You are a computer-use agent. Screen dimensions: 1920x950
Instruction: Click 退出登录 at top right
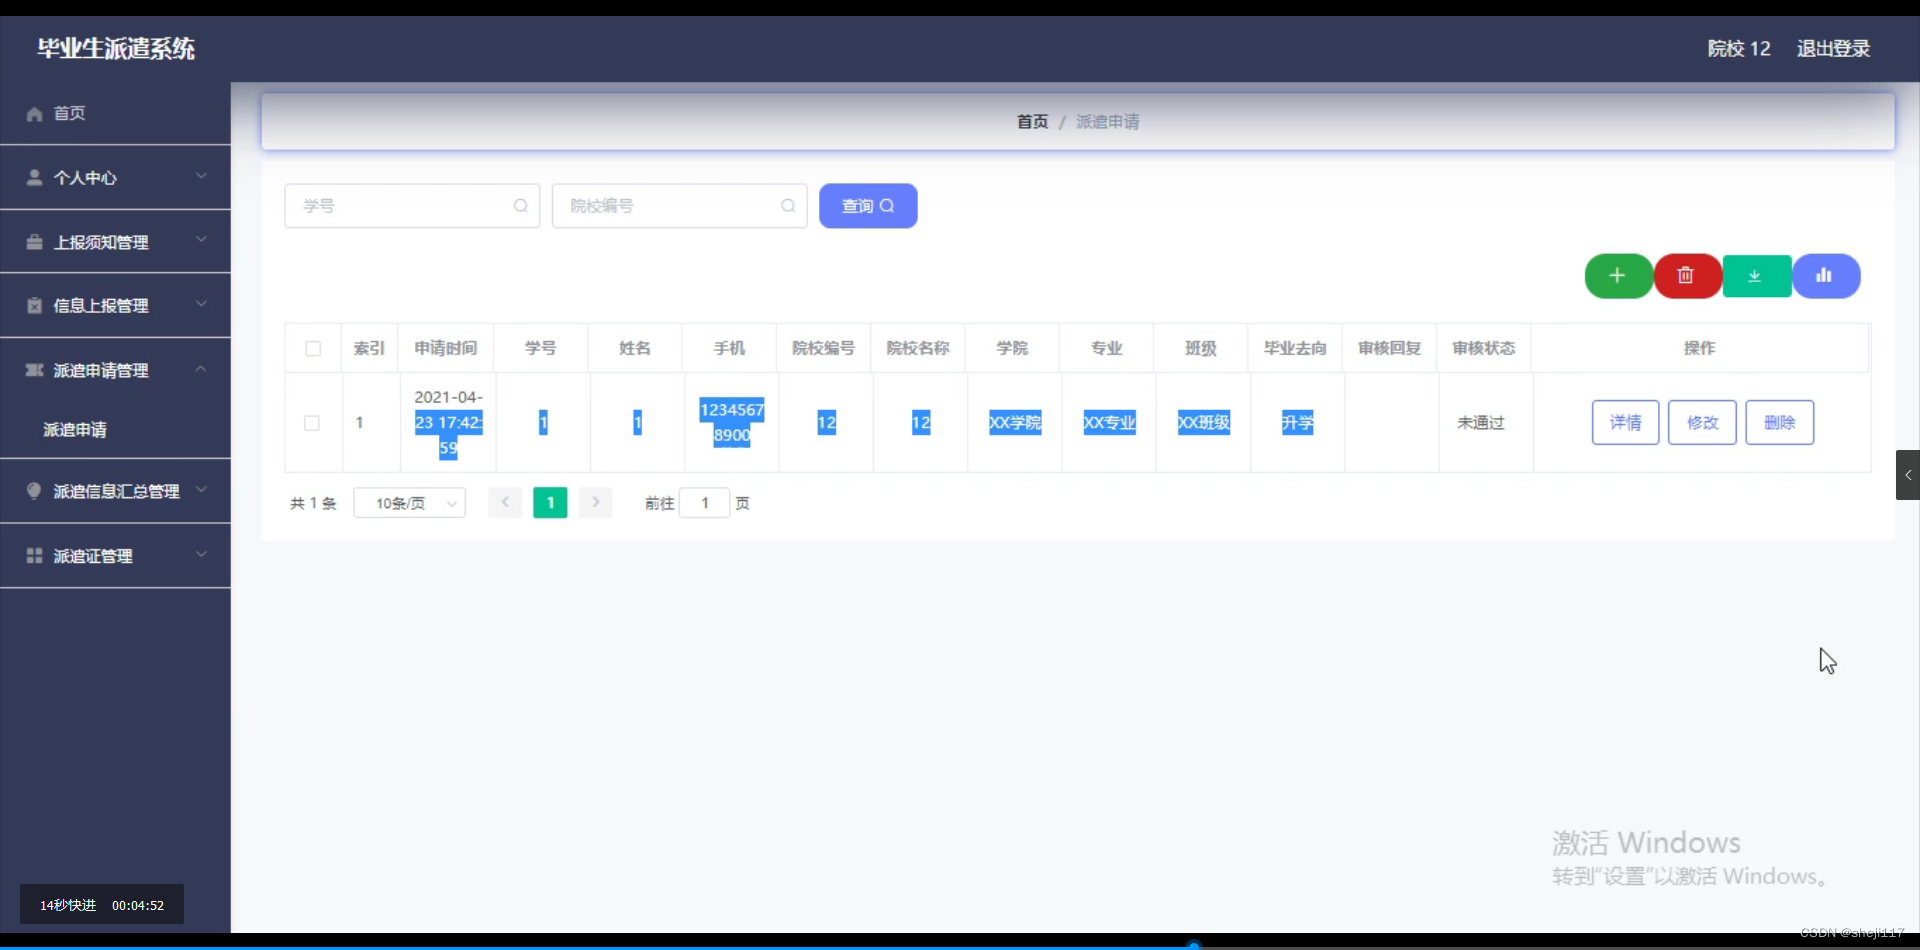tap(1833, 48)
